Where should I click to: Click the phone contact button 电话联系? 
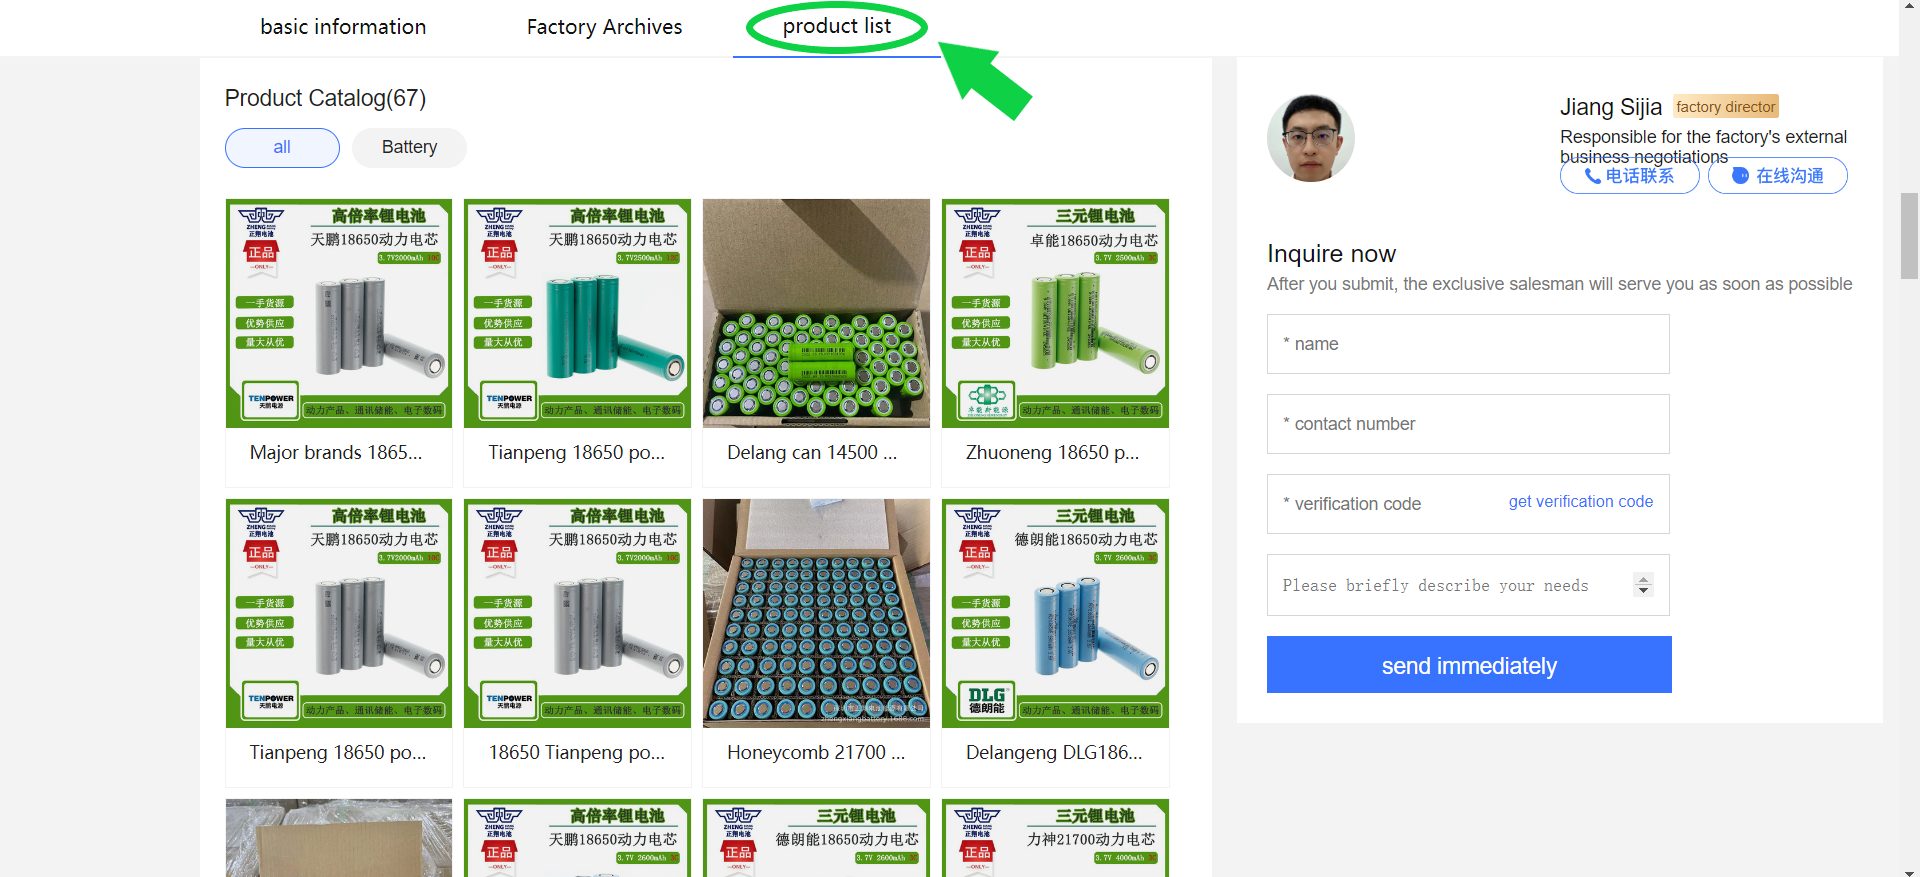click(1629, 176)
